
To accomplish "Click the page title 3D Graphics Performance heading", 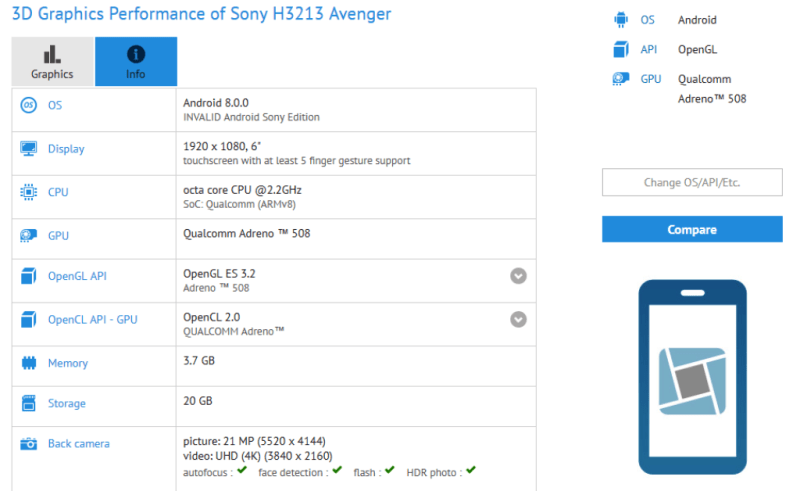I will [x=202, y=14].
